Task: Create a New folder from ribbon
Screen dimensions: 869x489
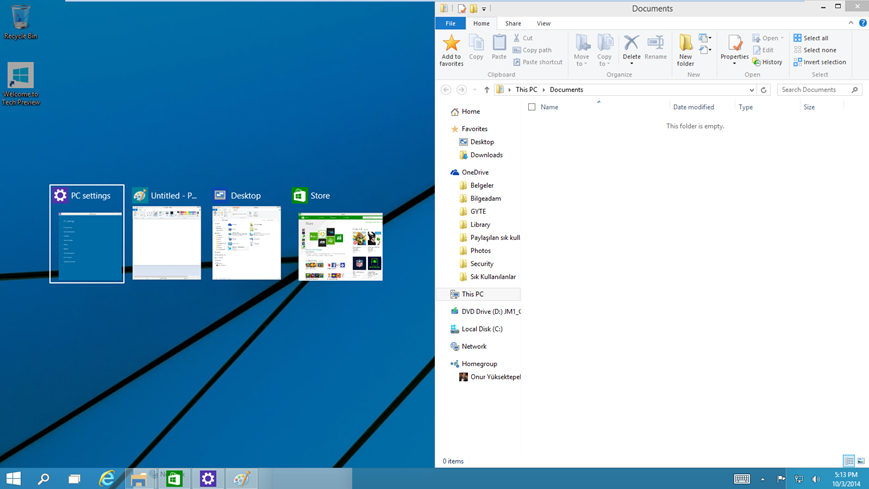Action: pos(686,50)
